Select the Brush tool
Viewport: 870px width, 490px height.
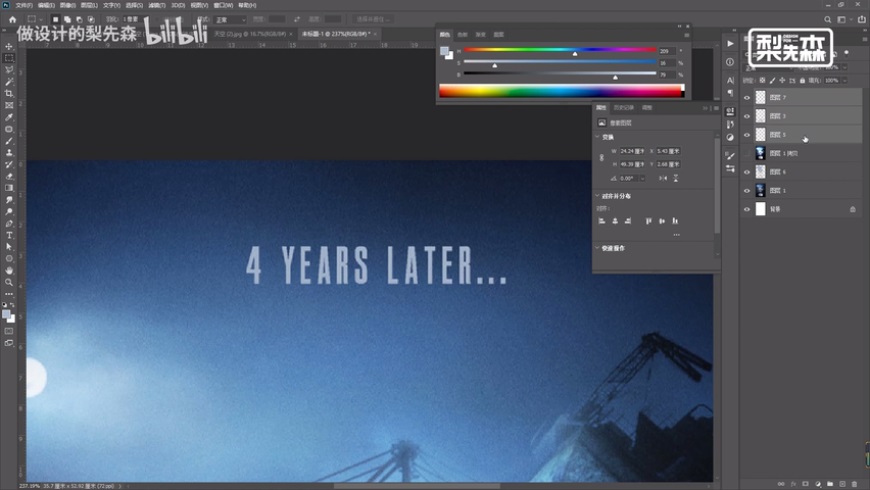(x=9, y=141)
